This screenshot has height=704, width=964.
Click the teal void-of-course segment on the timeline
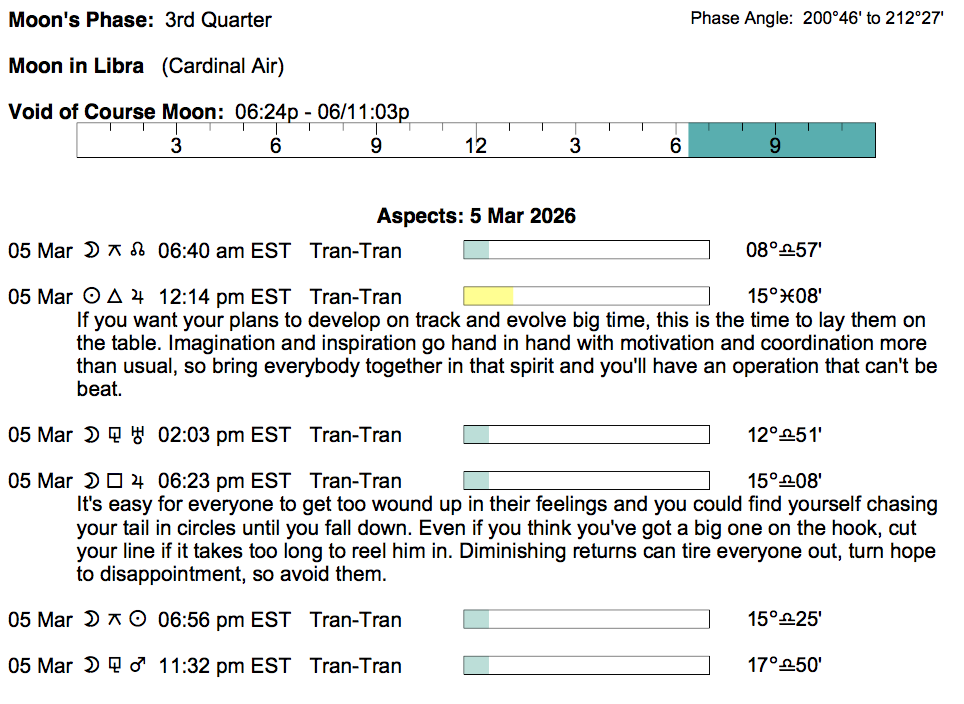[782, 141]
